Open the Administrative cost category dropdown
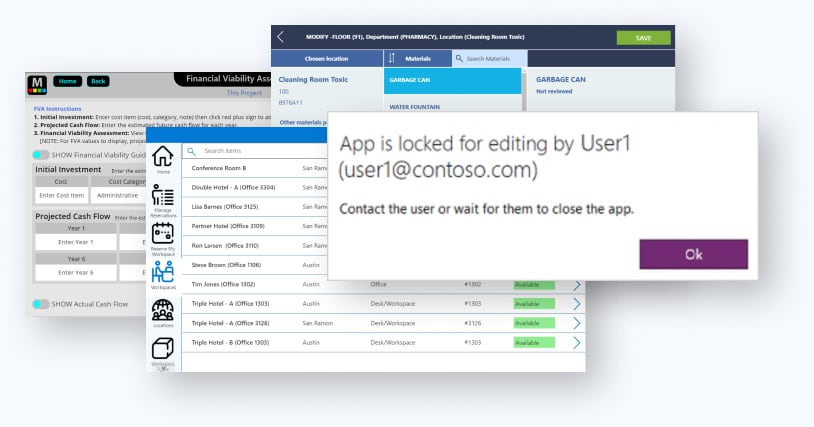 pos(118,195)
